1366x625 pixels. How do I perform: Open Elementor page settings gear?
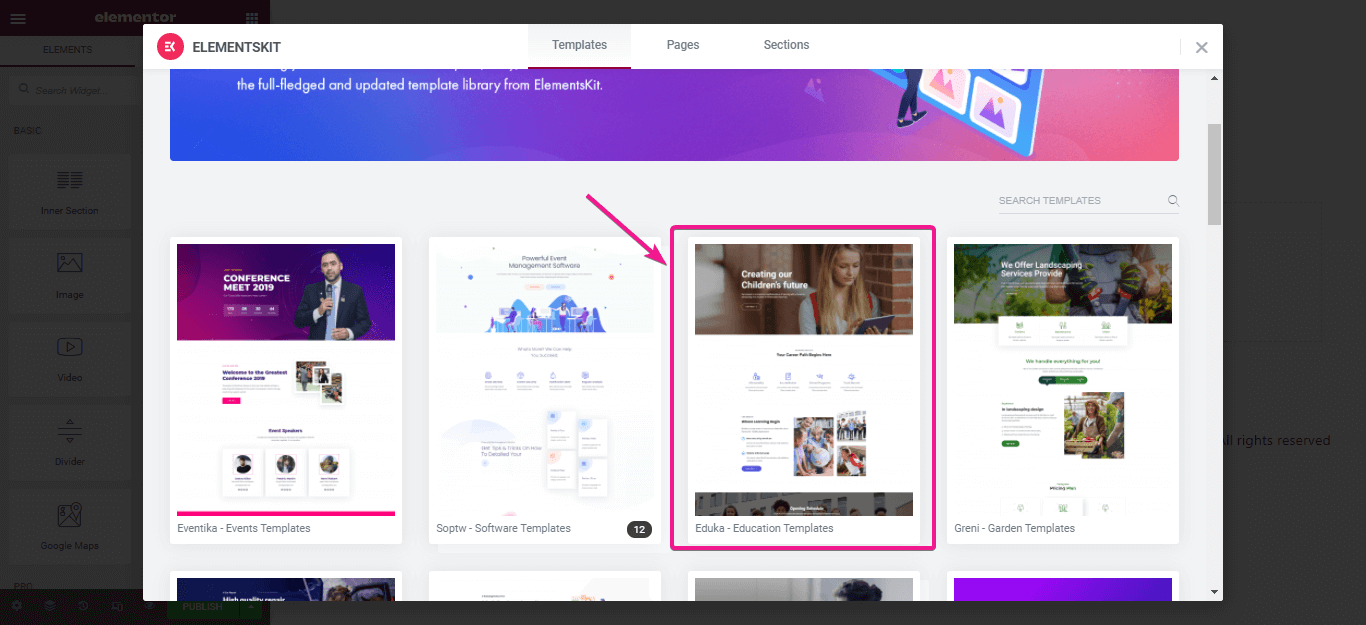click(16, 606)
